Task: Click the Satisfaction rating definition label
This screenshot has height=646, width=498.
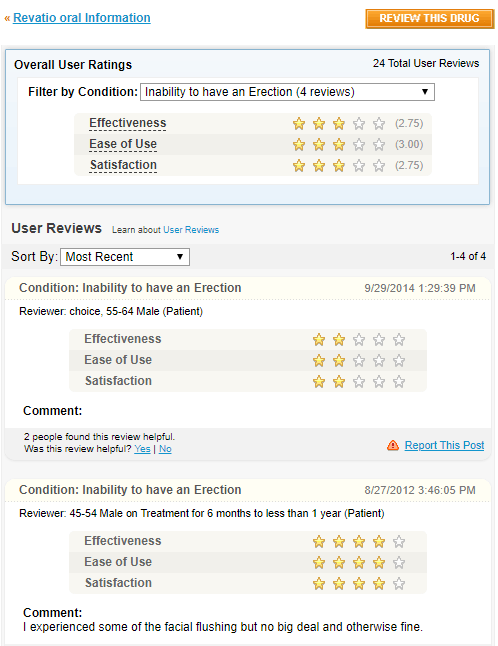Action: [x=123, y=165]
